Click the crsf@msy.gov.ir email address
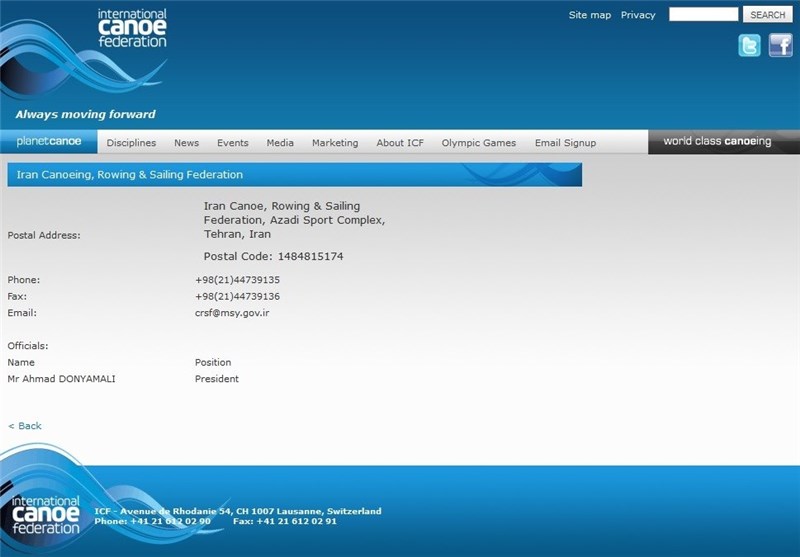800x557 pixels. pos(232,313)
